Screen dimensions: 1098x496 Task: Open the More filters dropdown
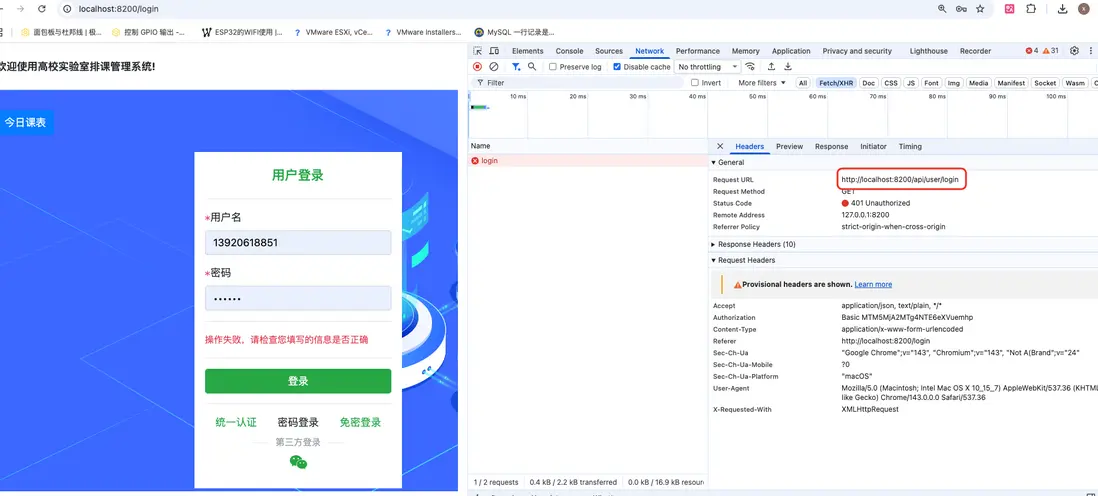coord(762,83)
